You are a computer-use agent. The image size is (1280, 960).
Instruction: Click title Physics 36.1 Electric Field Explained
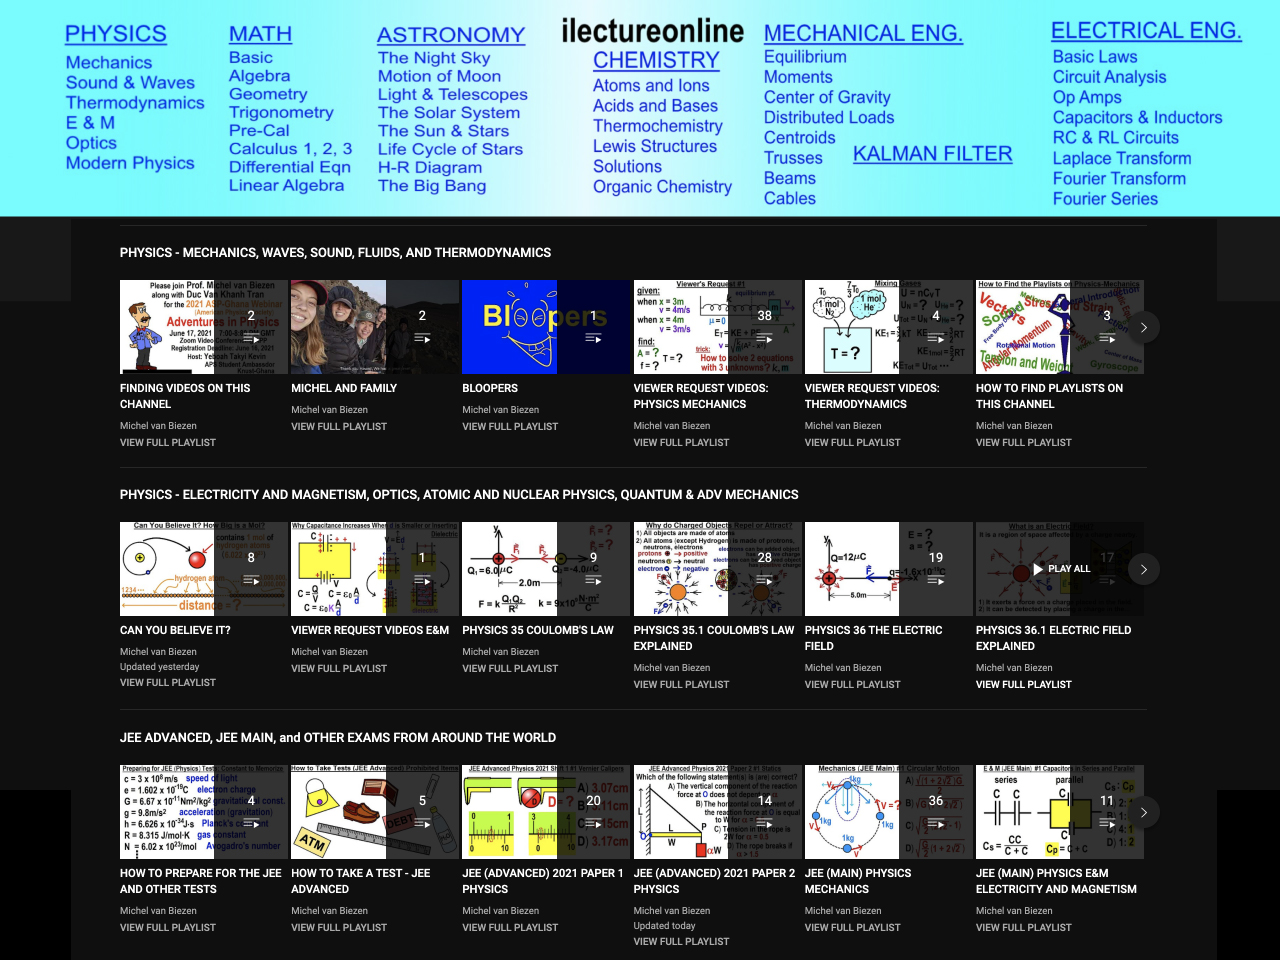click(1053, 638)
